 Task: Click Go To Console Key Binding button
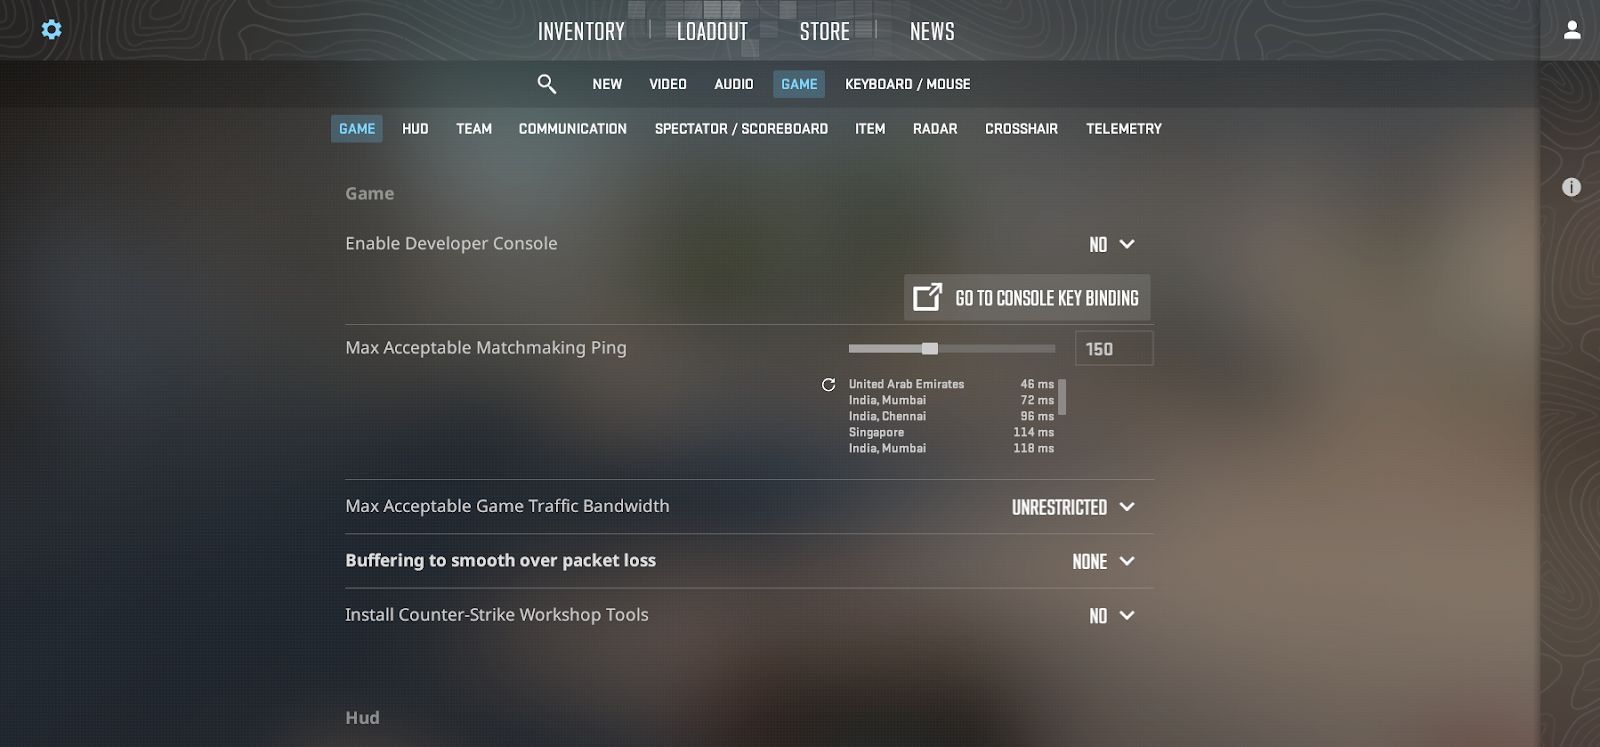click(x=1027, y=297)
